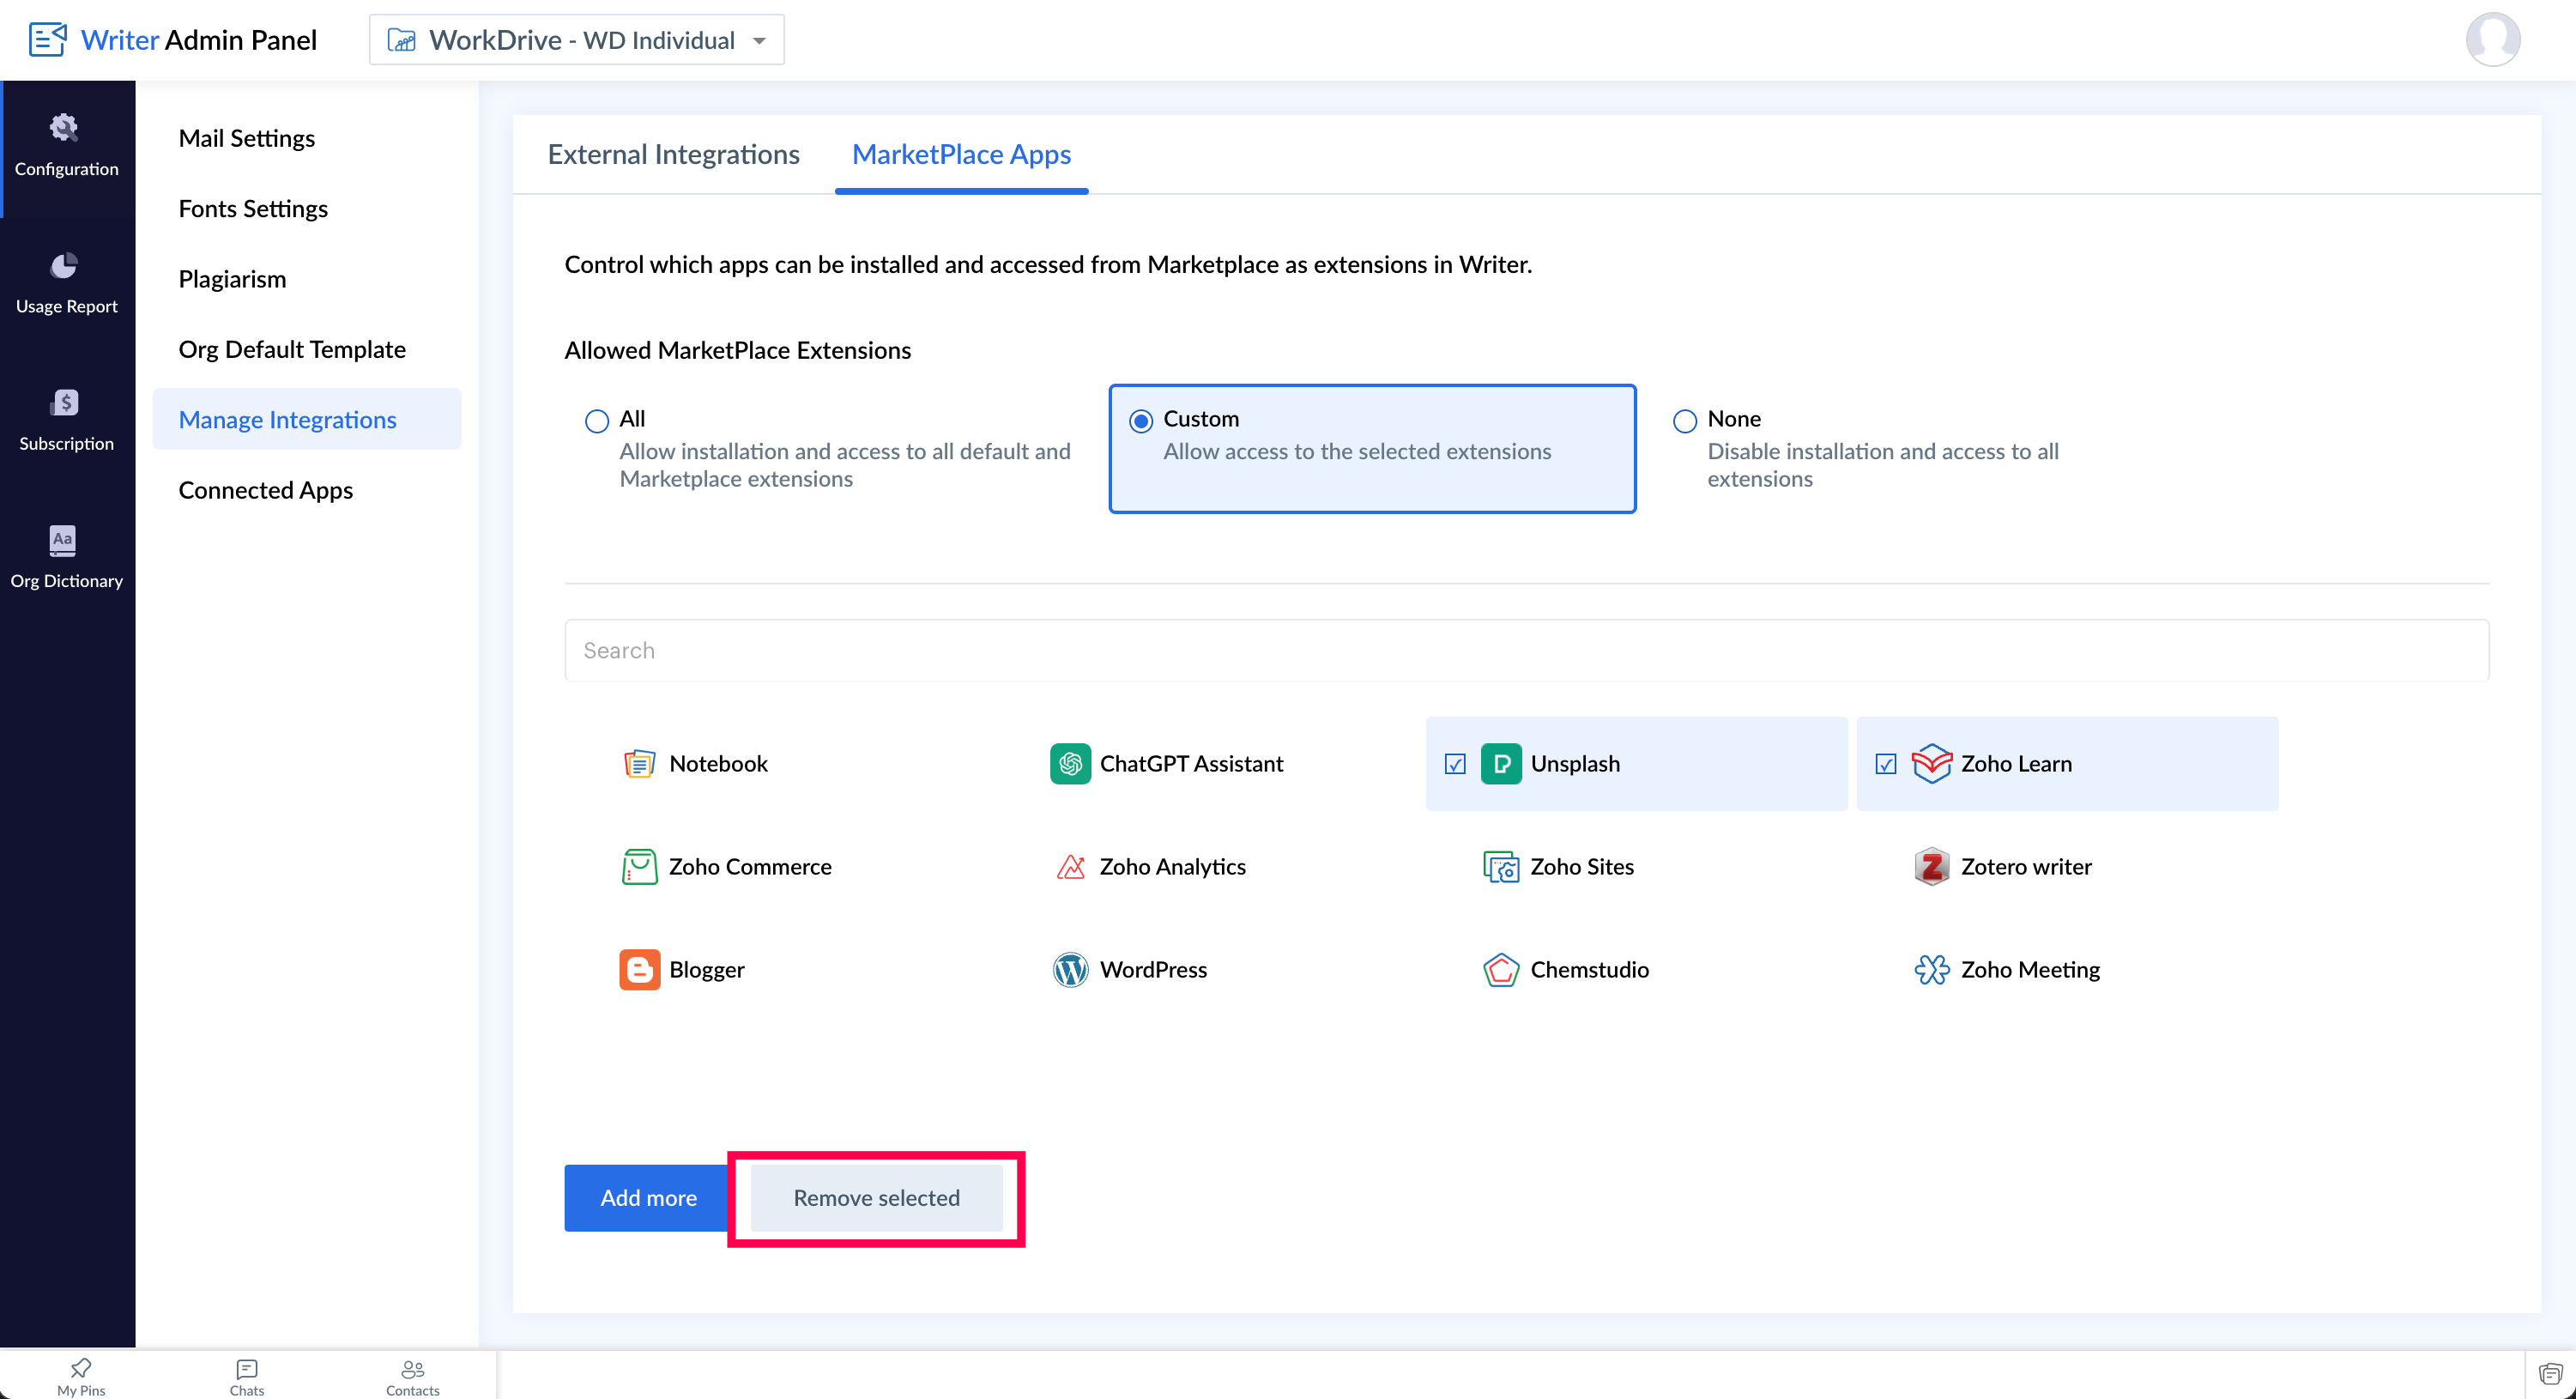Screen dimensions: 2576x1399
Task: Go to Subscription in sidebar
Action: click(x=66, y=420)
